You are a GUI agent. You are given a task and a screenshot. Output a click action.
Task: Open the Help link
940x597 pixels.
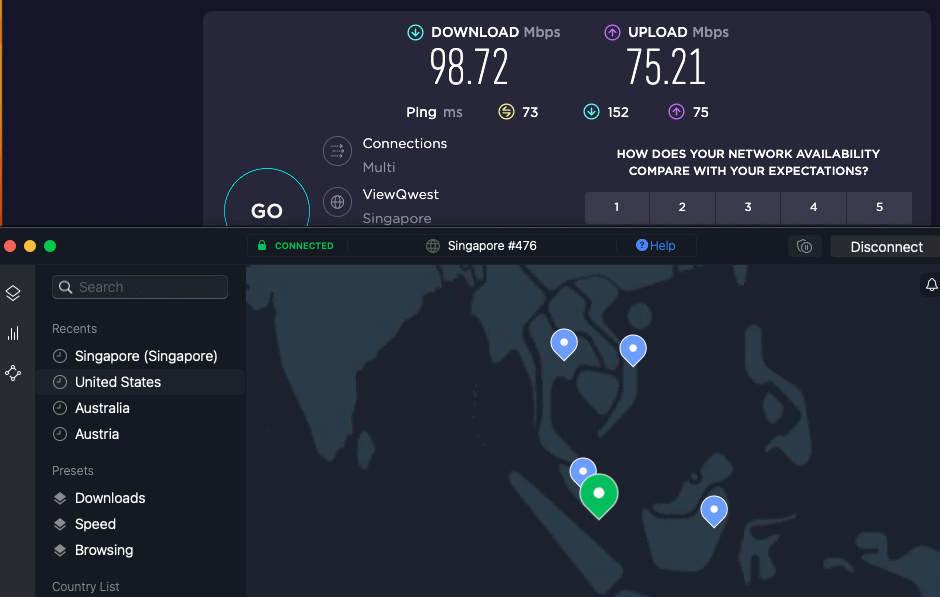(657, 245)
